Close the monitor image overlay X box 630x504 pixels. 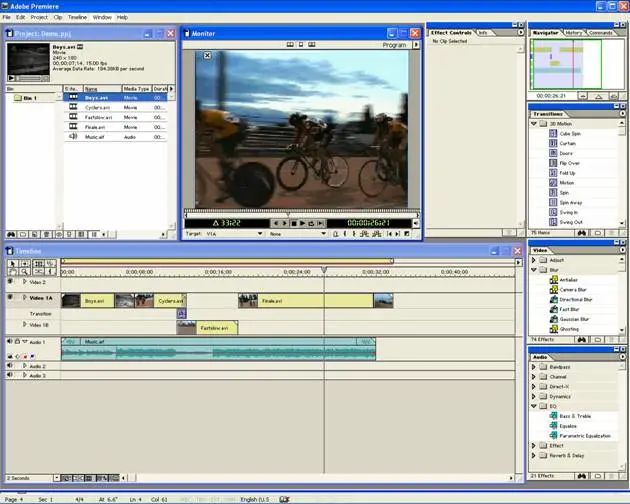pyautogui.click(x=207, y=55)
